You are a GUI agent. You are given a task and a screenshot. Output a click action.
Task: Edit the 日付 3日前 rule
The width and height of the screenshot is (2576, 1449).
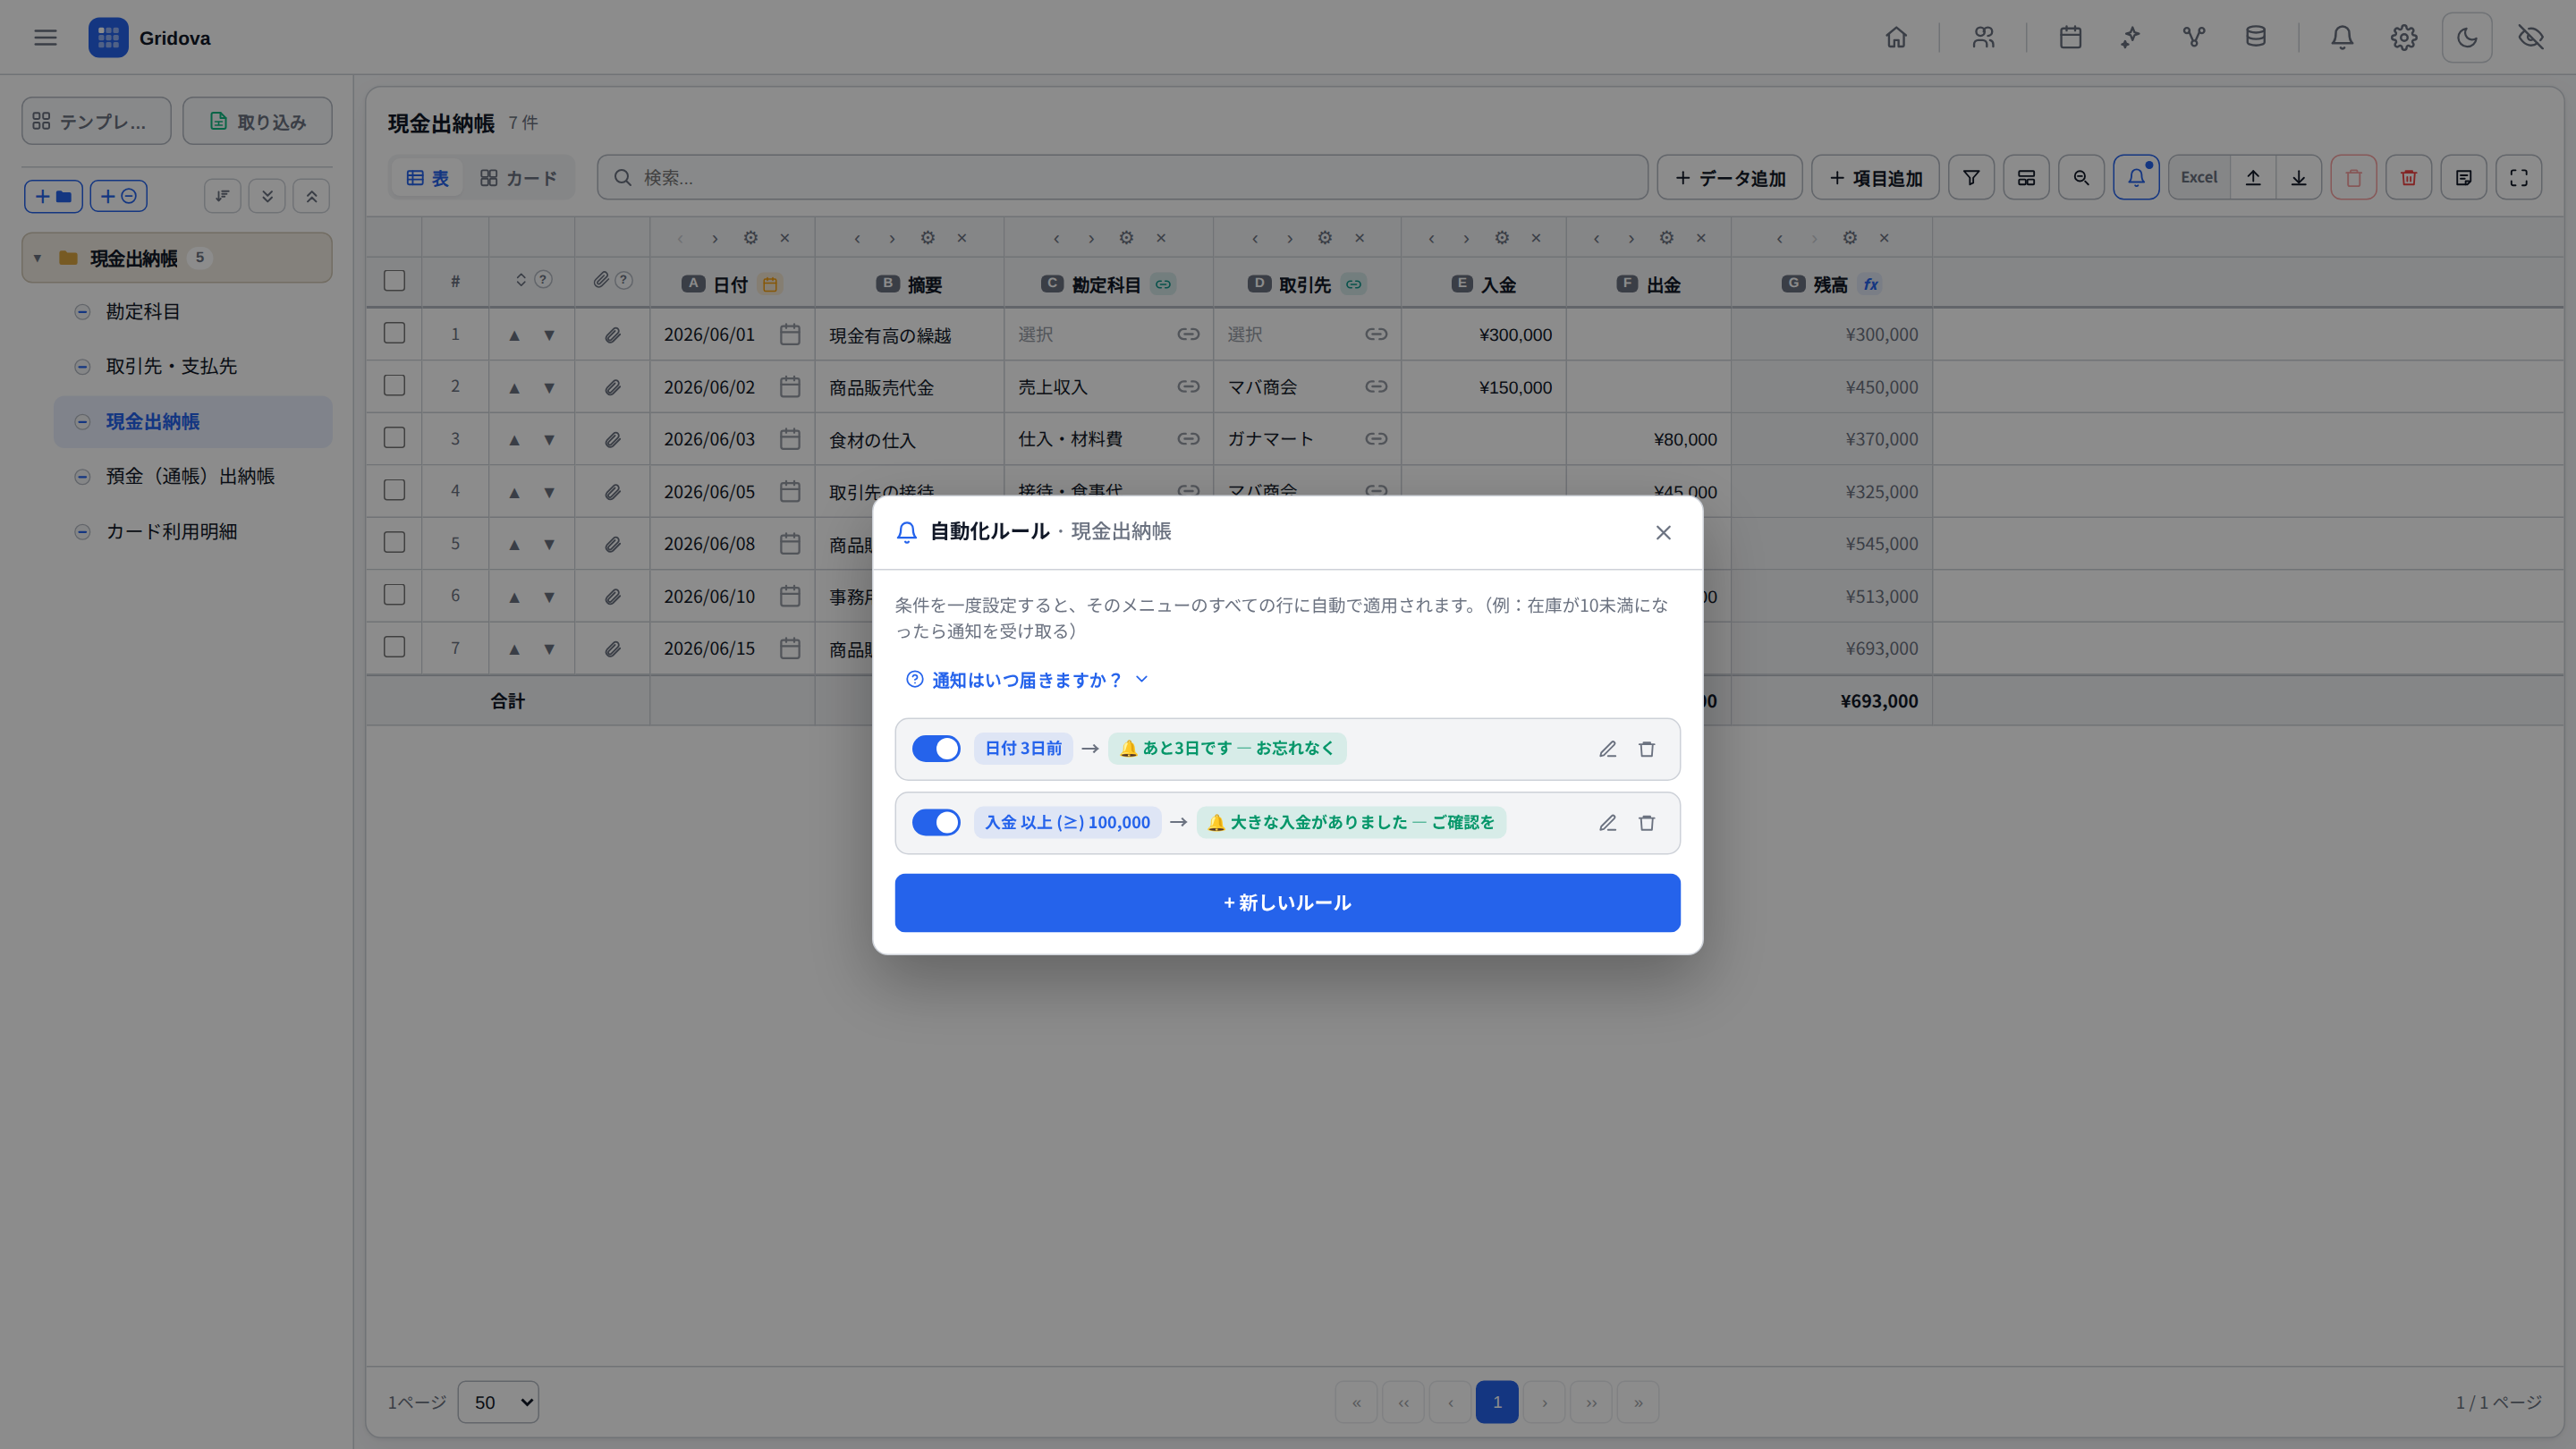pyautogui.click(x=1607, y=749)
